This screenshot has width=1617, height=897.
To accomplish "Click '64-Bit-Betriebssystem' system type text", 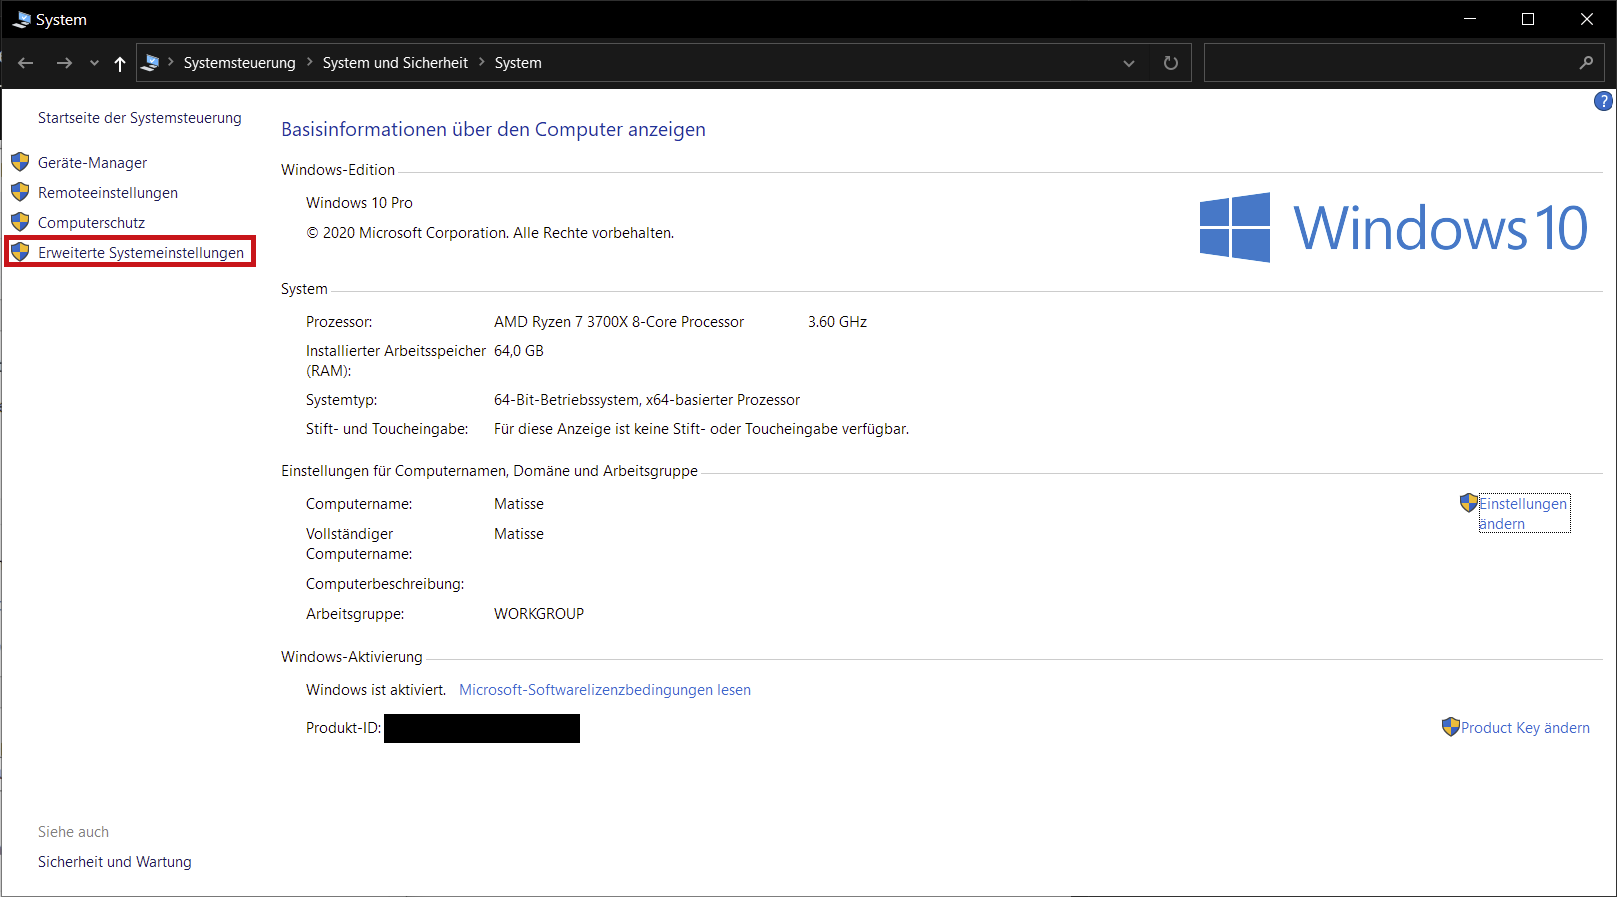I will coord(566,400).
